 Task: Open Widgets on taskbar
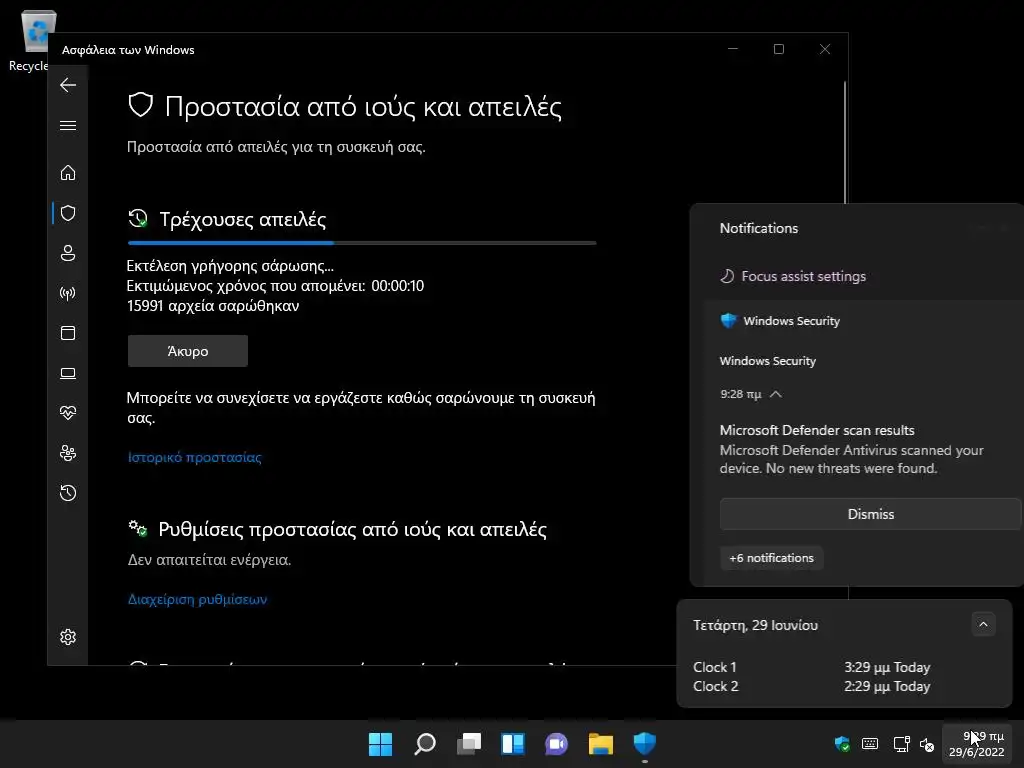click(513, 744)
